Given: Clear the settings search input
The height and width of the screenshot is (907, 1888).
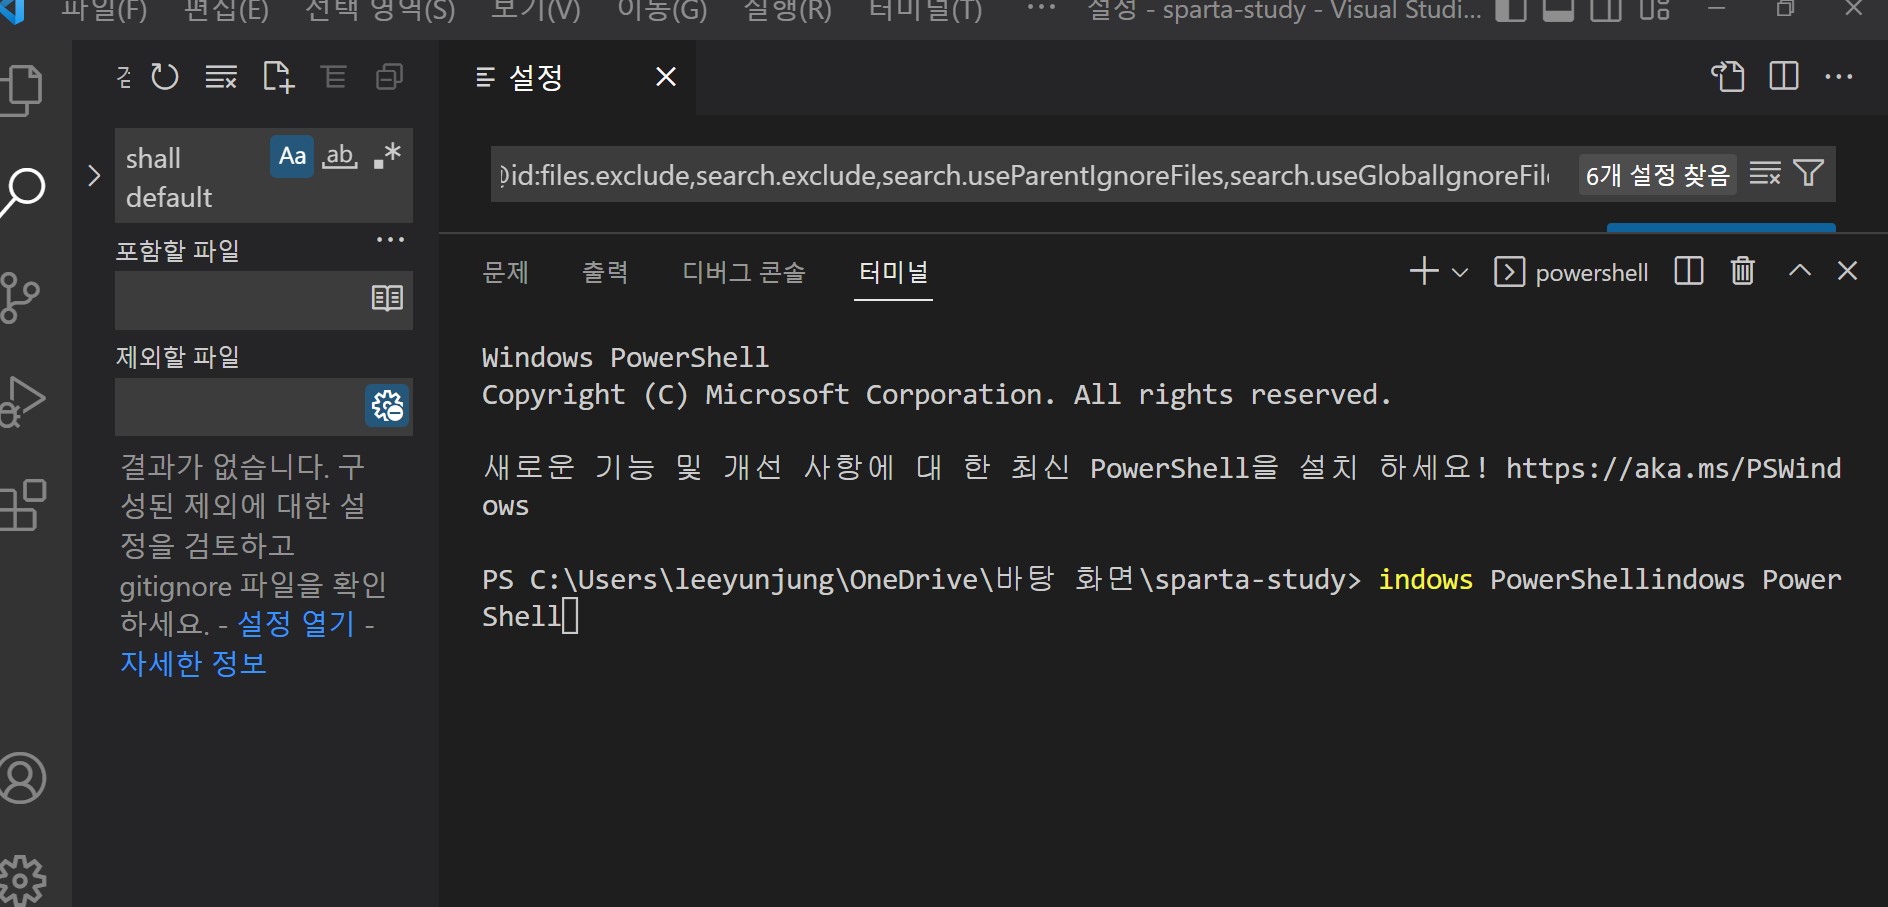Looking at the screenshot, I should click(x=1765, y=174).
